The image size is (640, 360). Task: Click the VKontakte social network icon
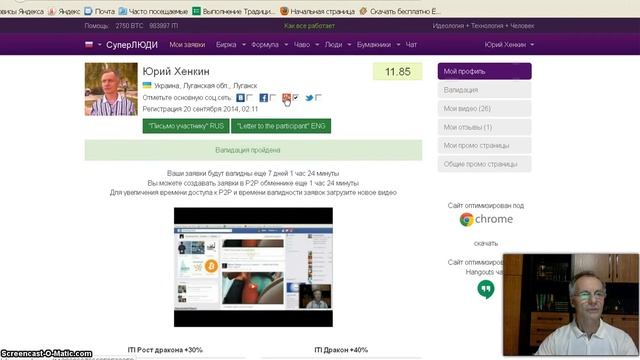pyautogui.click(x=240, y=98)
